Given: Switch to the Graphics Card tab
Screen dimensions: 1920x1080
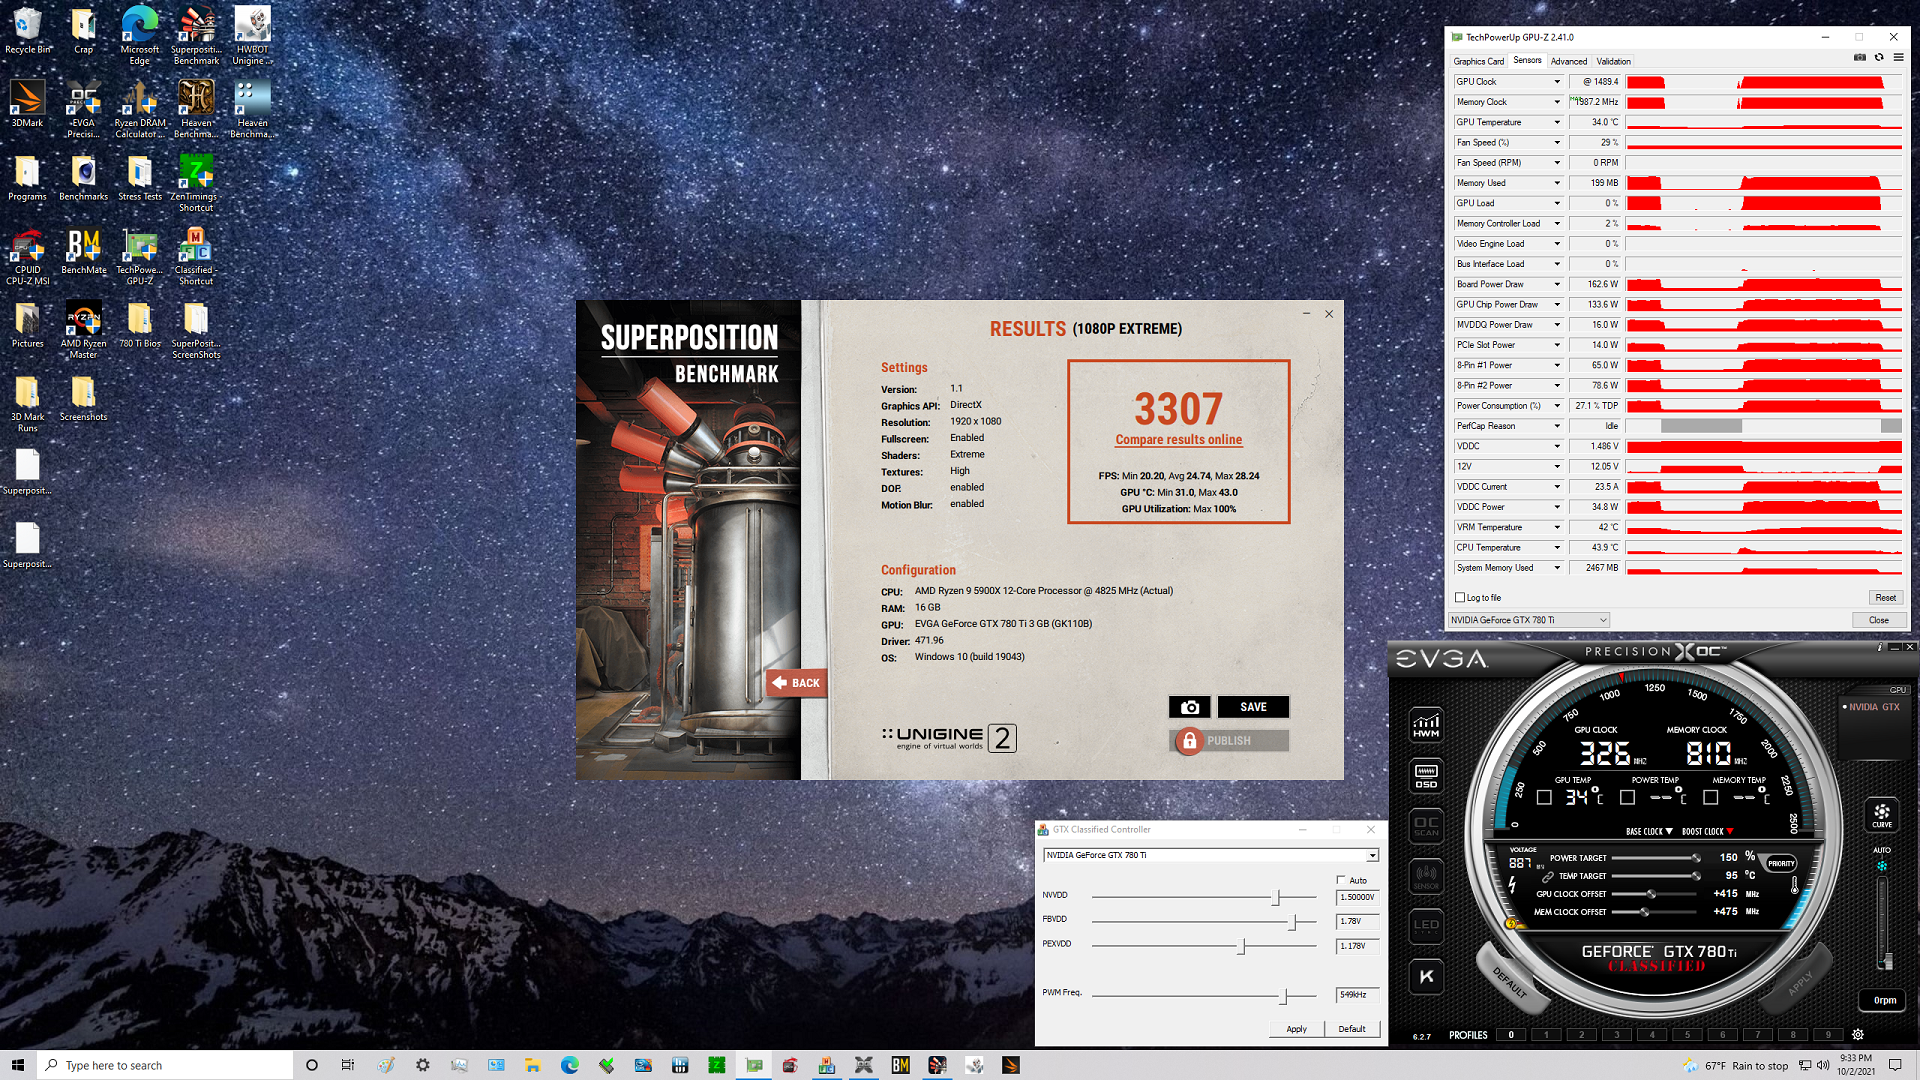Looking at the screenshot, I should [x=1478, y=61].
